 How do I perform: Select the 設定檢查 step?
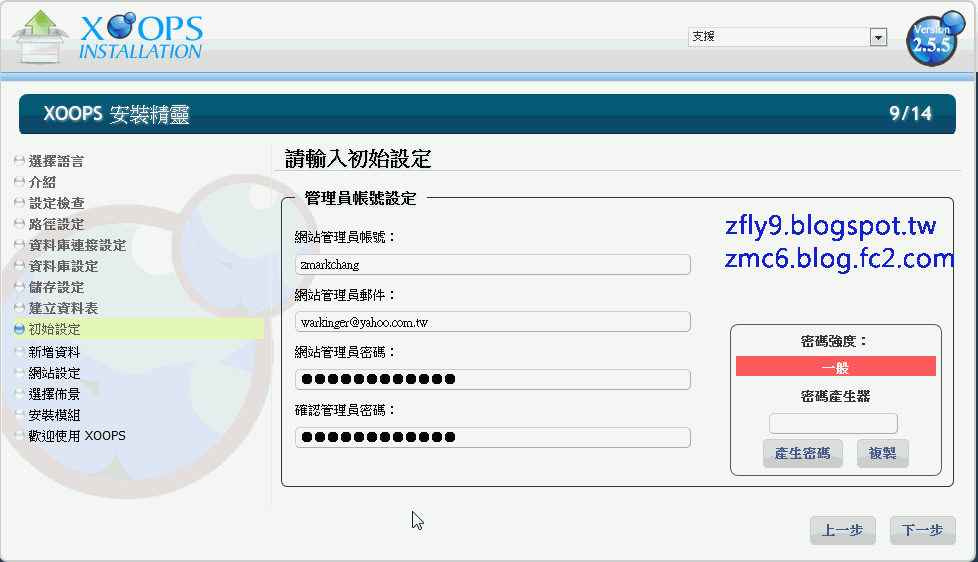pos(56,203)
